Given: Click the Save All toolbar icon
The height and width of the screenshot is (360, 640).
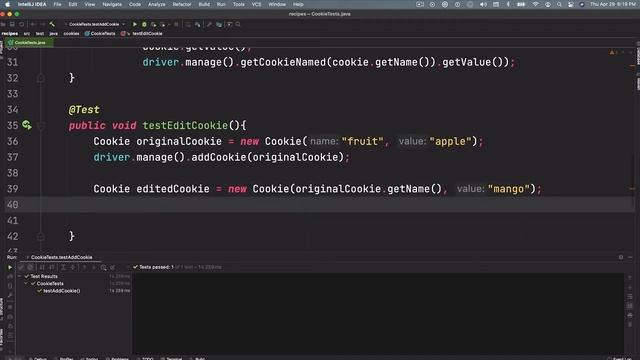Looking at the screenshot, I should (12, 24).
